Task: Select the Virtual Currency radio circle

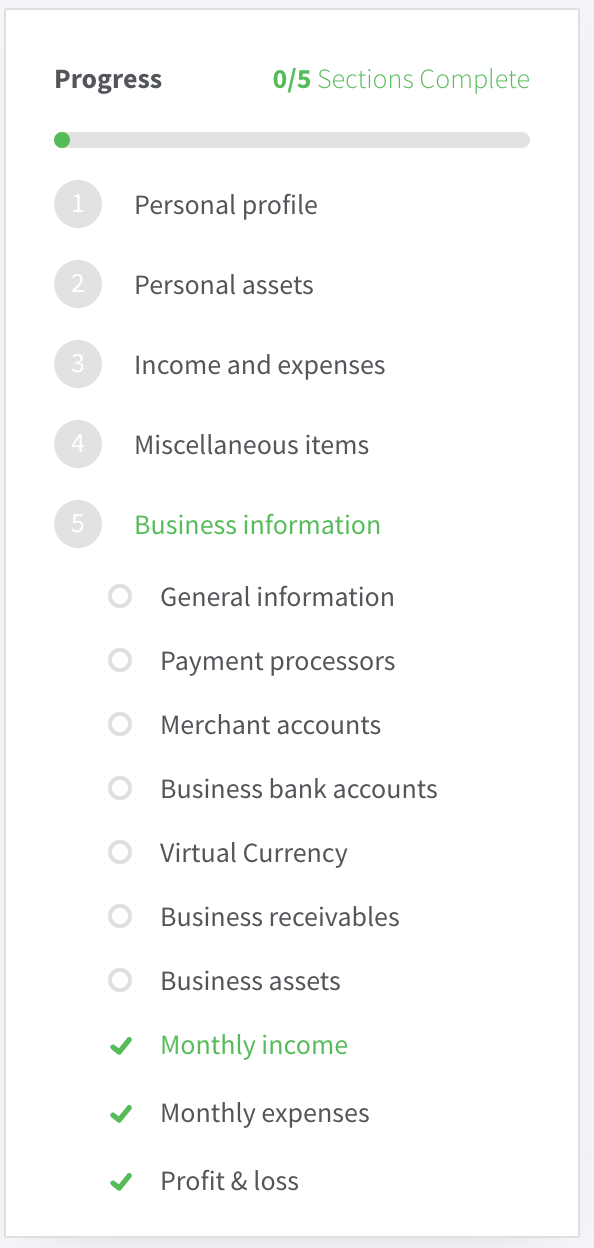Action: (x=120, y=853)
